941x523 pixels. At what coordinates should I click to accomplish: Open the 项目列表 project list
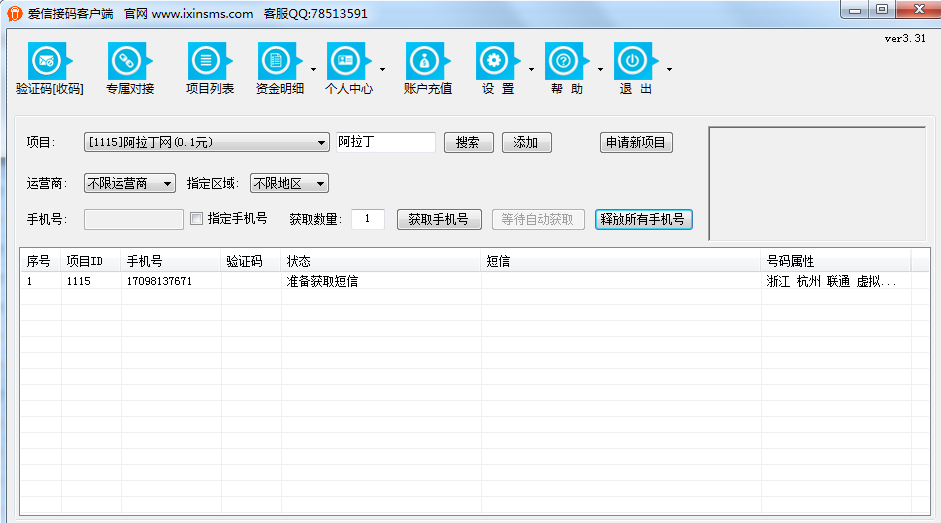pos(209,68)
